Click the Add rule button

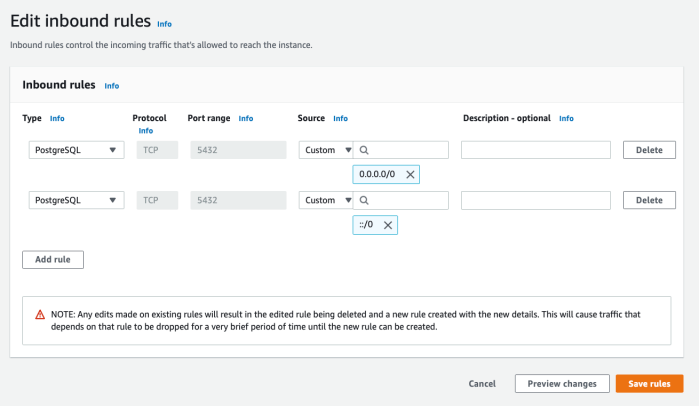[52, 259]
